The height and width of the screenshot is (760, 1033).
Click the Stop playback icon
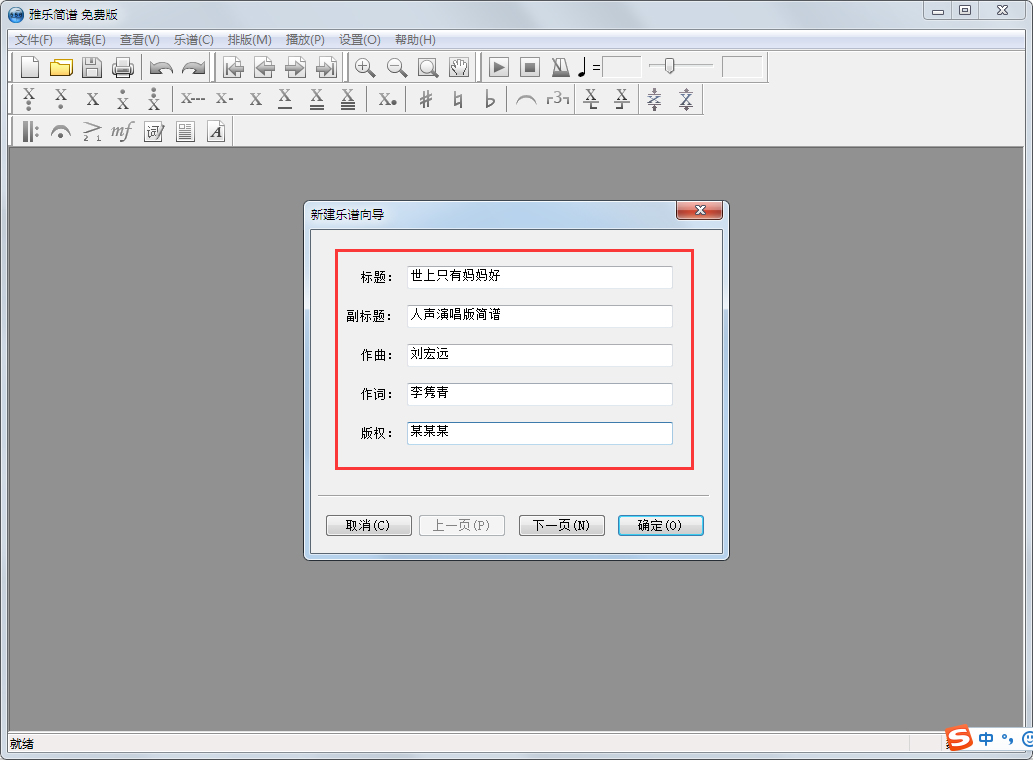point(530,68)
